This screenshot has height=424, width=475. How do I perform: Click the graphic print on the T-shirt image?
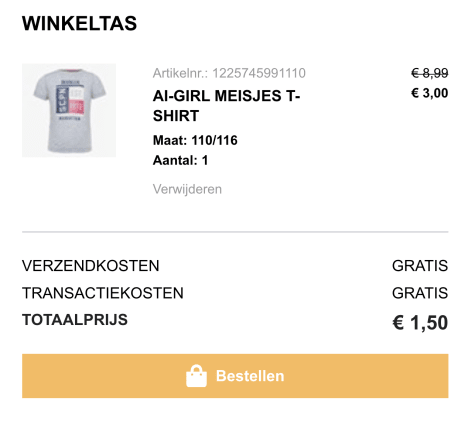click(x=70, y=101)
